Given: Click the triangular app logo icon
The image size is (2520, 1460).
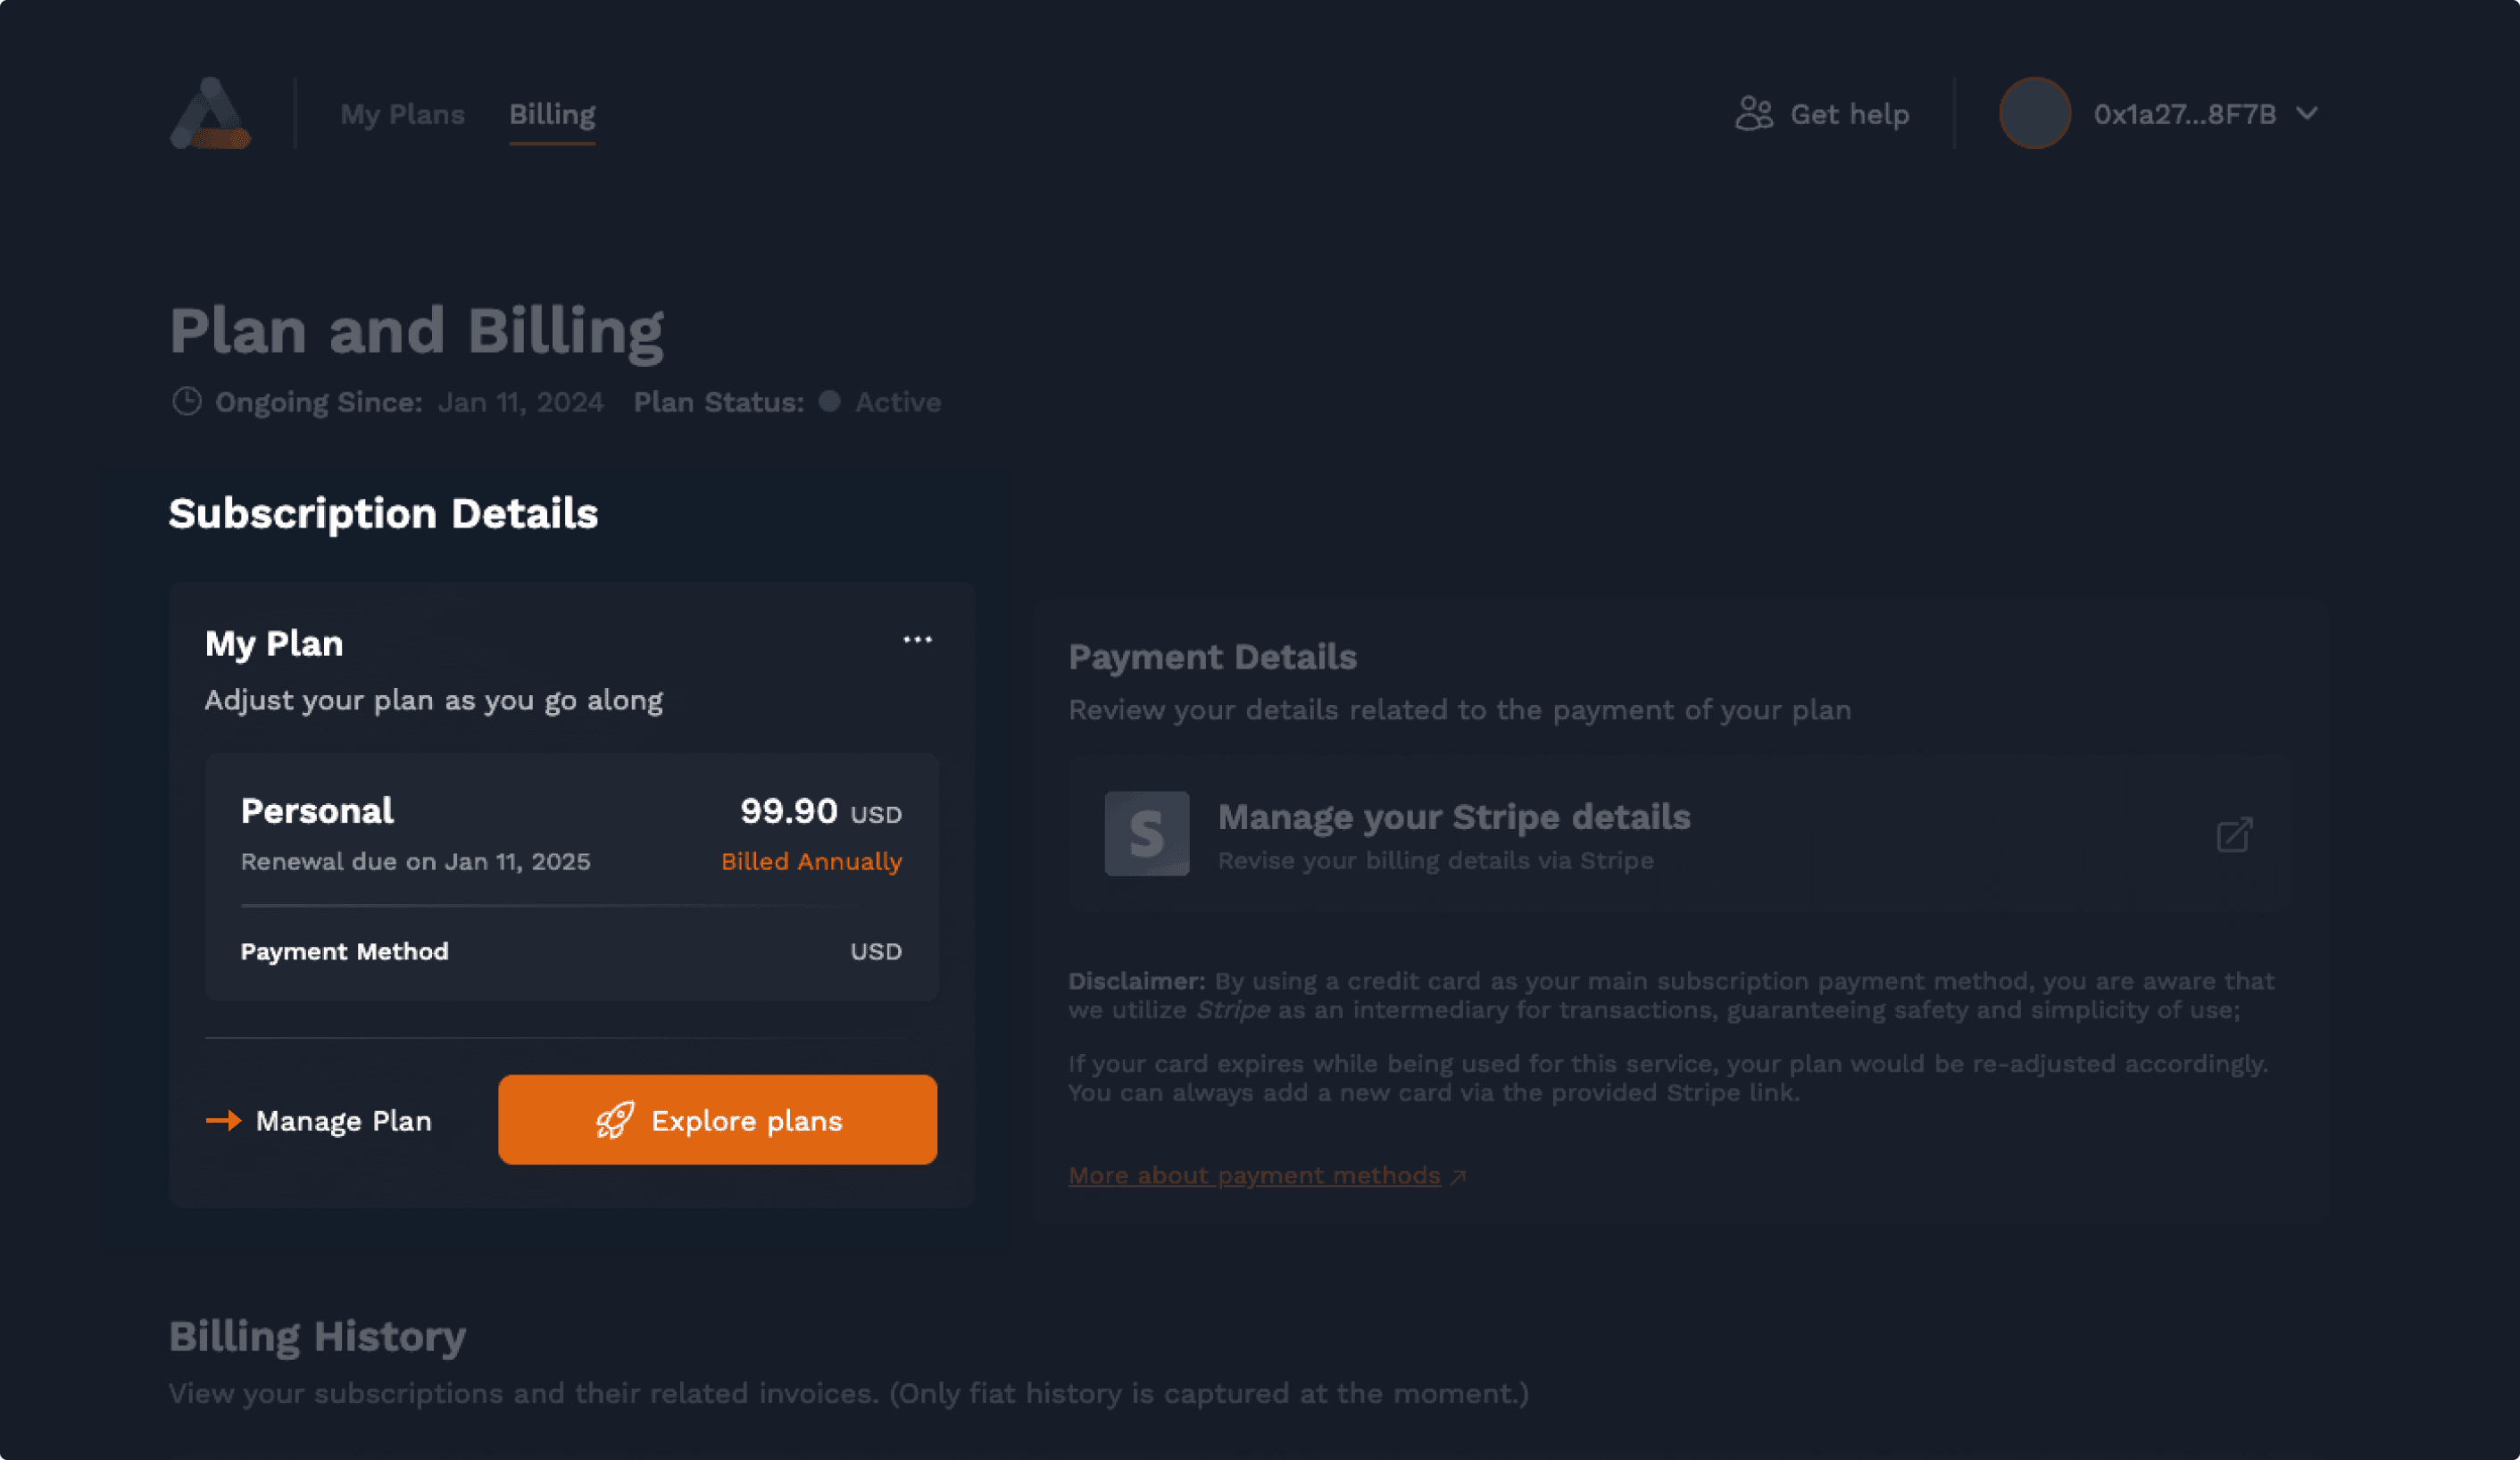Looking at the screenshot, I should 210,114.
